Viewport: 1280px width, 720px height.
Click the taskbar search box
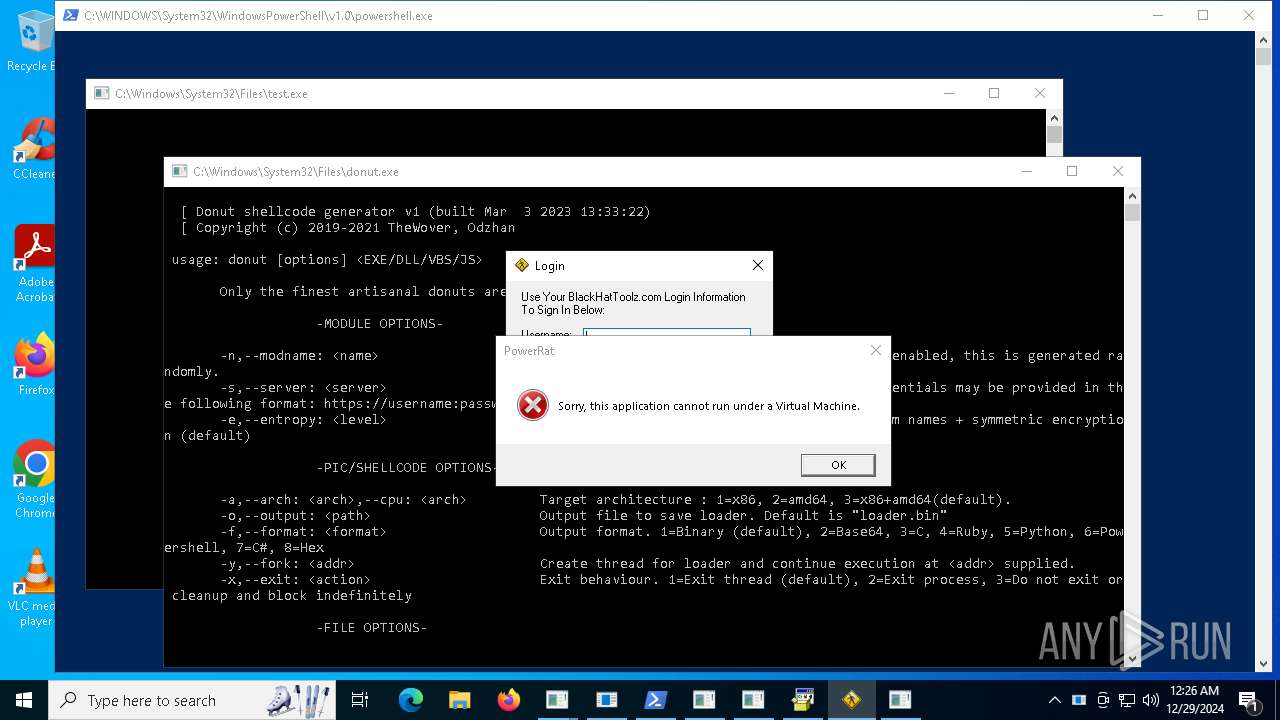tap(192, 700)
